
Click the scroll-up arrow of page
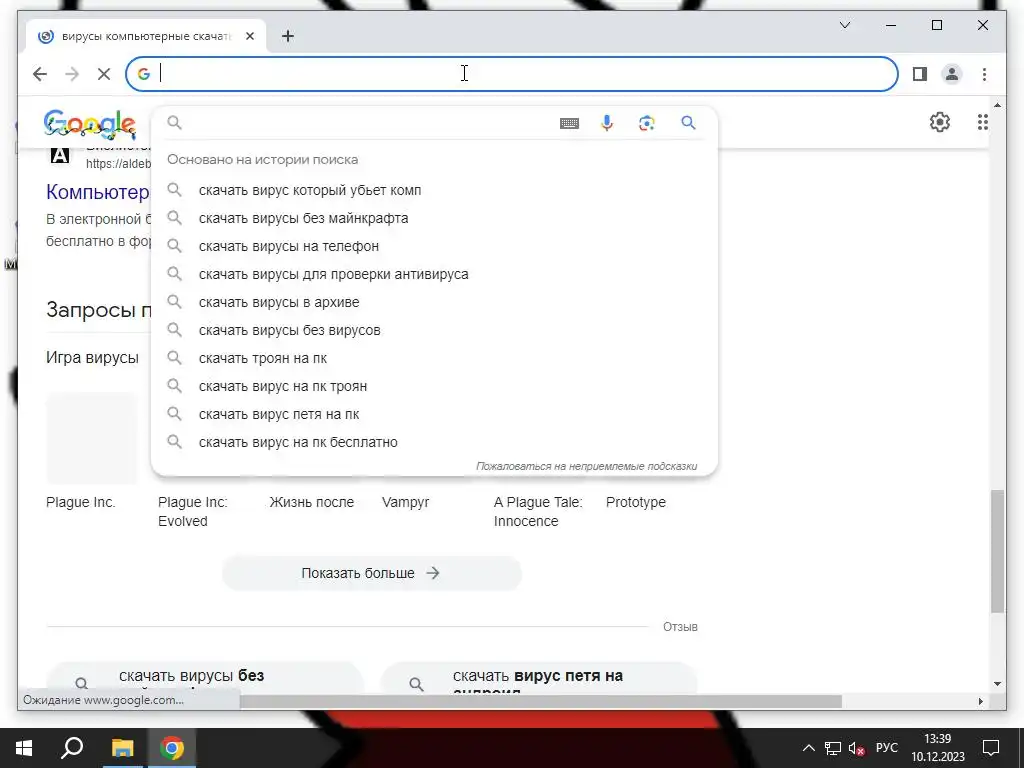pos(997,105)
